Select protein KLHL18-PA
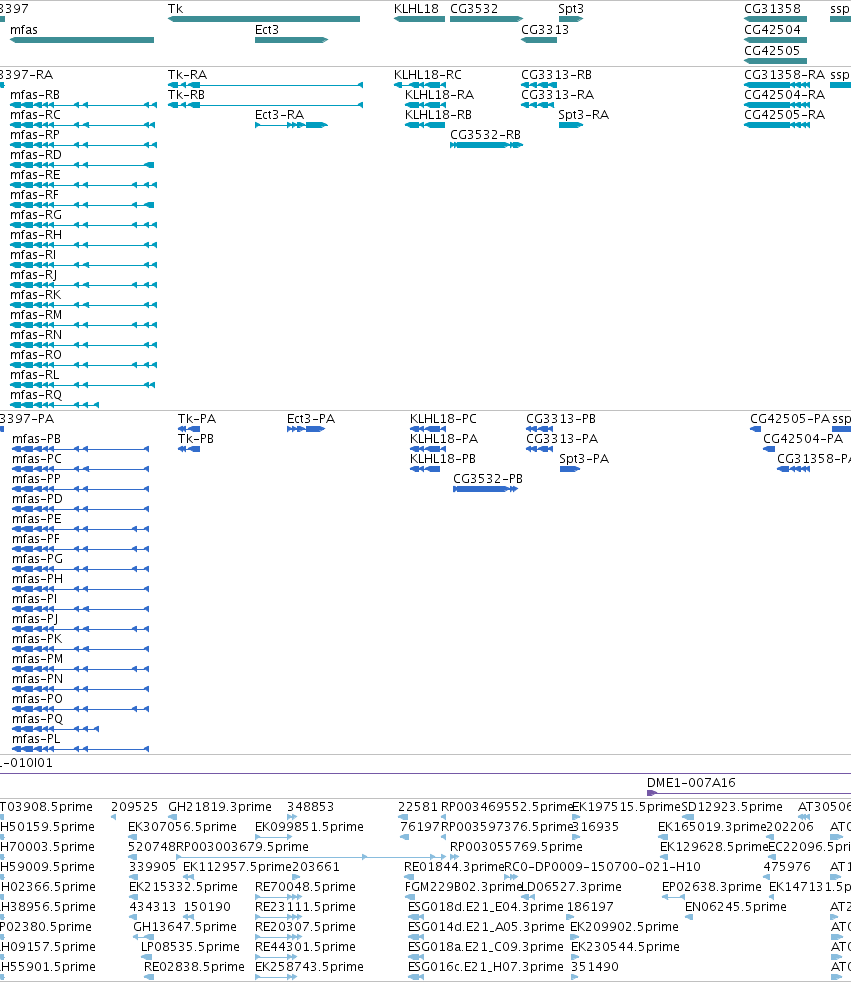Image resolution: width=851 pixels, height=982 pixels. [x=428, y=449]
